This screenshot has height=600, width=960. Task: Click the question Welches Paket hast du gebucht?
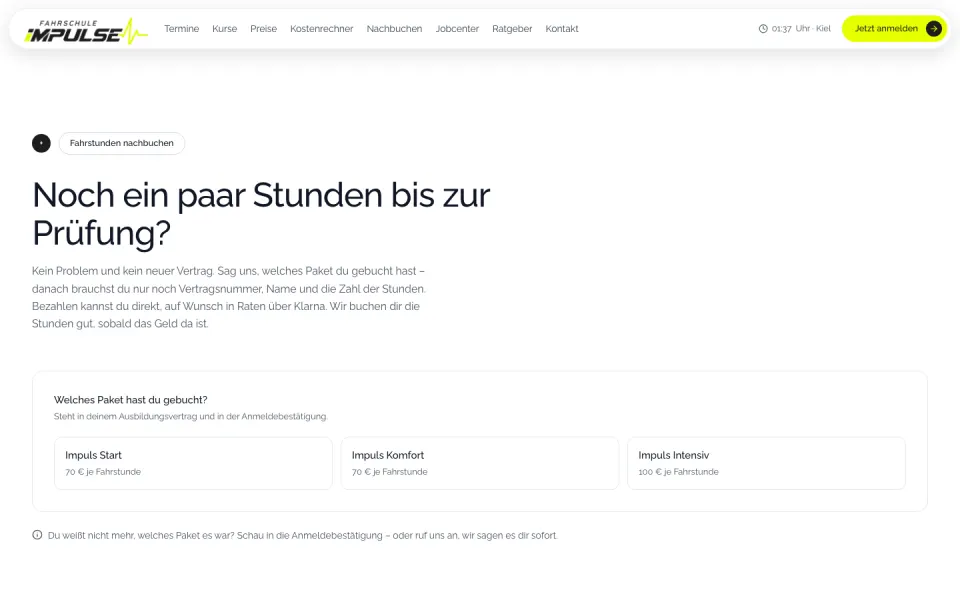[x=130, y=400]
